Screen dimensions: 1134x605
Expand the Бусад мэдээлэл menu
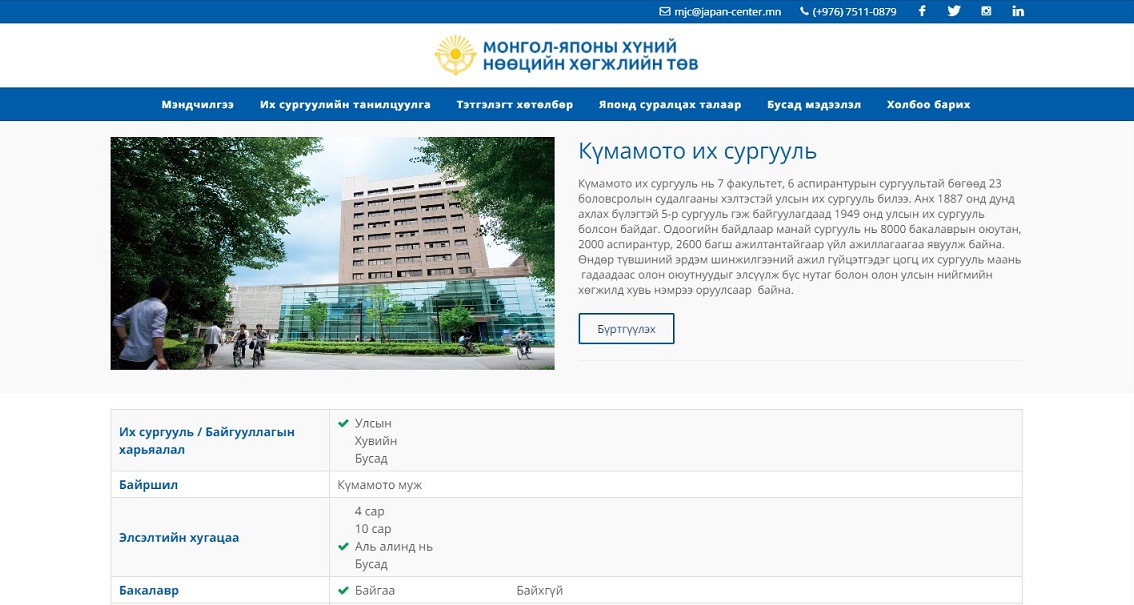click(814, 104)
